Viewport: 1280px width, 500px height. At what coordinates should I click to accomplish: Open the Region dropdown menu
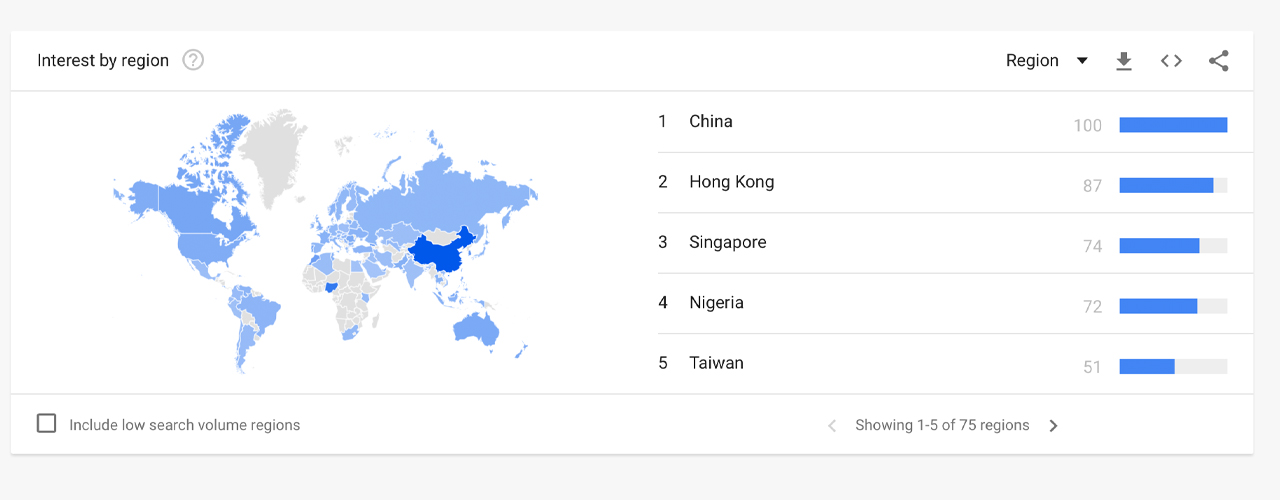pos(1032,61)
